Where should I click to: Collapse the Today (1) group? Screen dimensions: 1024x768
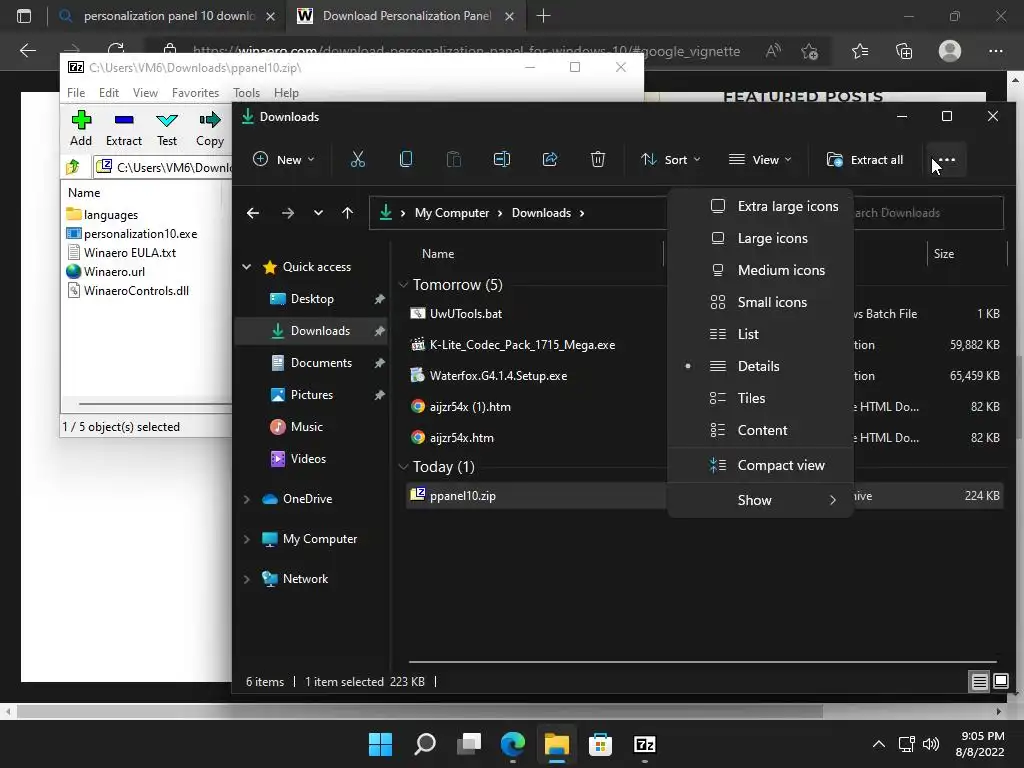click(404, 467)
